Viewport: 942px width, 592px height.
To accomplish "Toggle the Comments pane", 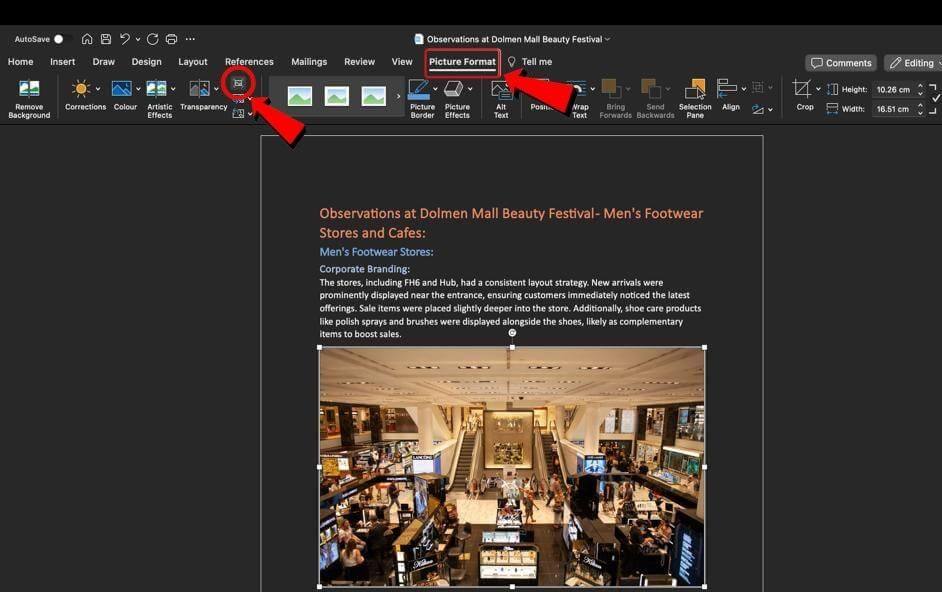I will pyautogui.click(x=840, y=62).
